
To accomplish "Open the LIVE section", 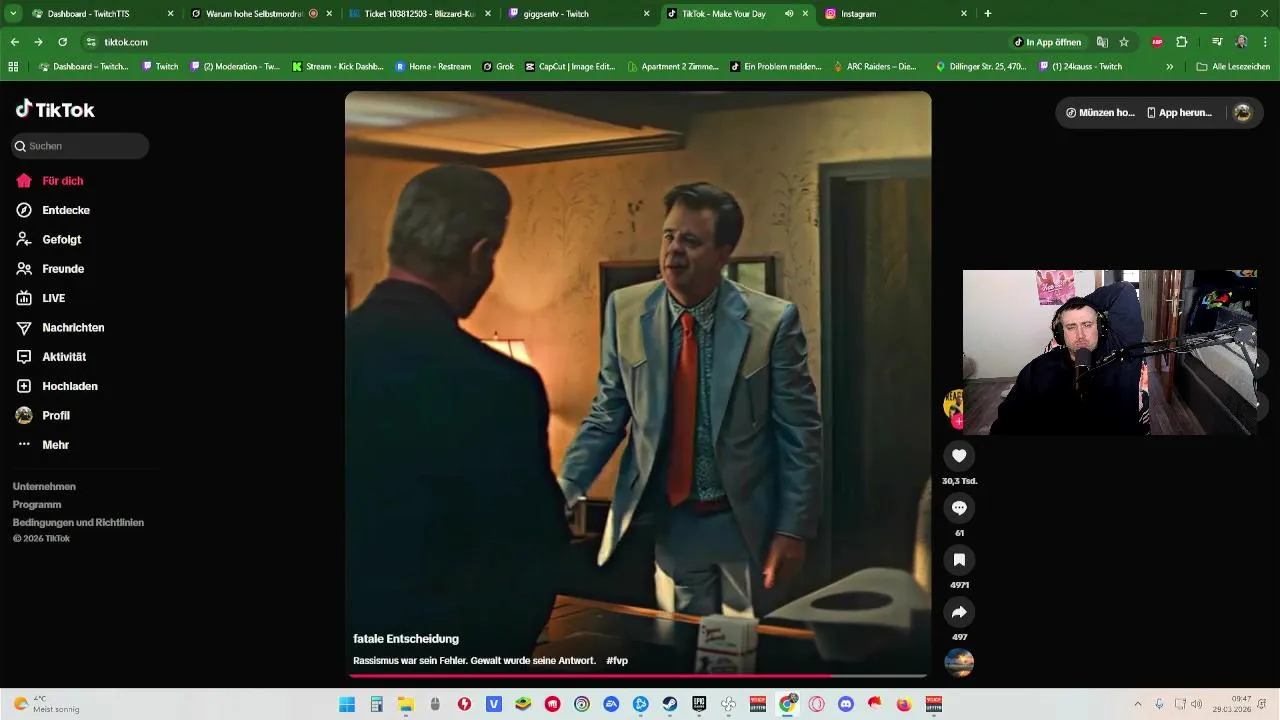I will click(x=41, y=298).
